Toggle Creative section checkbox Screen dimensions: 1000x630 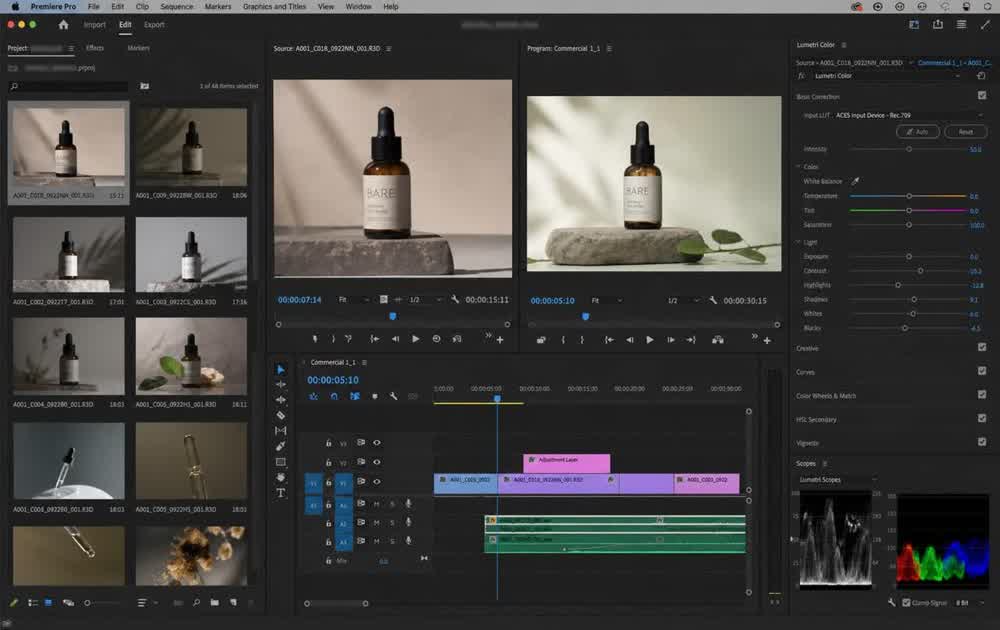[982, 347]
